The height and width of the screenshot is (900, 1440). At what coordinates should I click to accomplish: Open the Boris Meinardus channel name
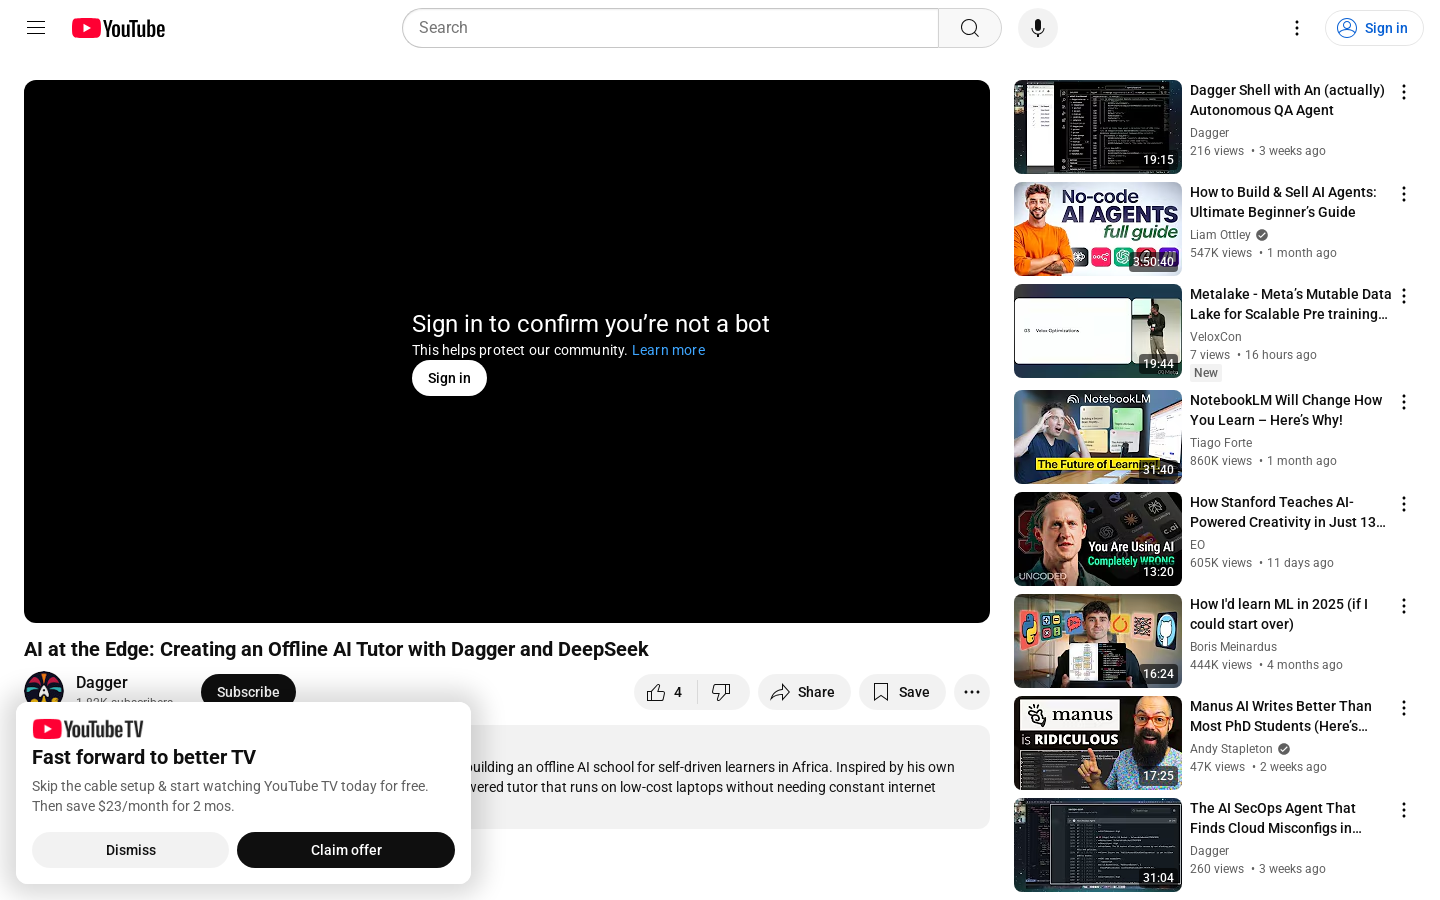point(1233,647)
